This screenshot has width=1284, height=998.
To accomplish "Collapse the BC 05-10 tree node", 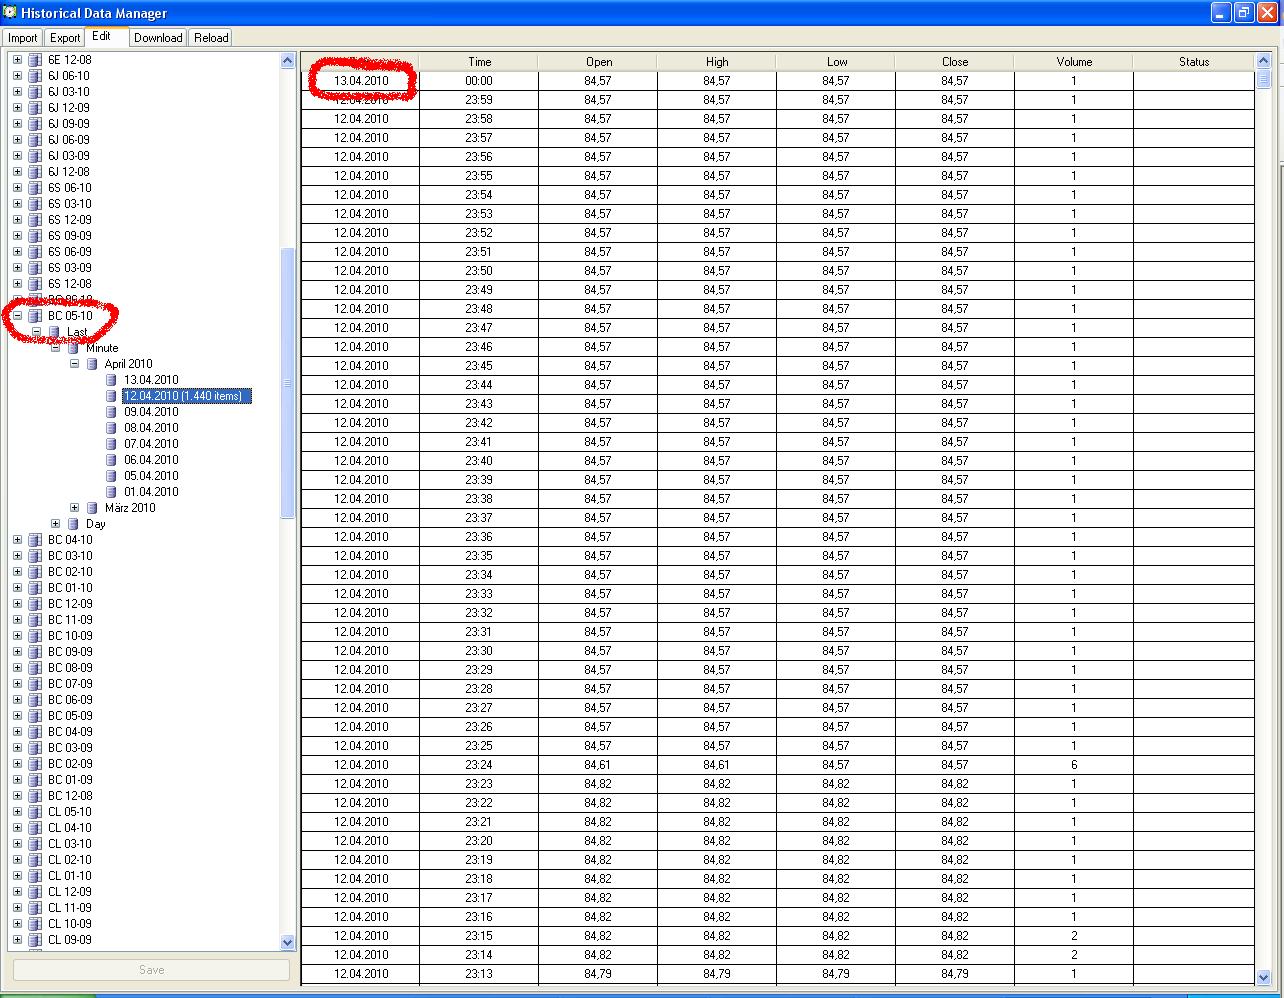I will (x=17, y=316).
